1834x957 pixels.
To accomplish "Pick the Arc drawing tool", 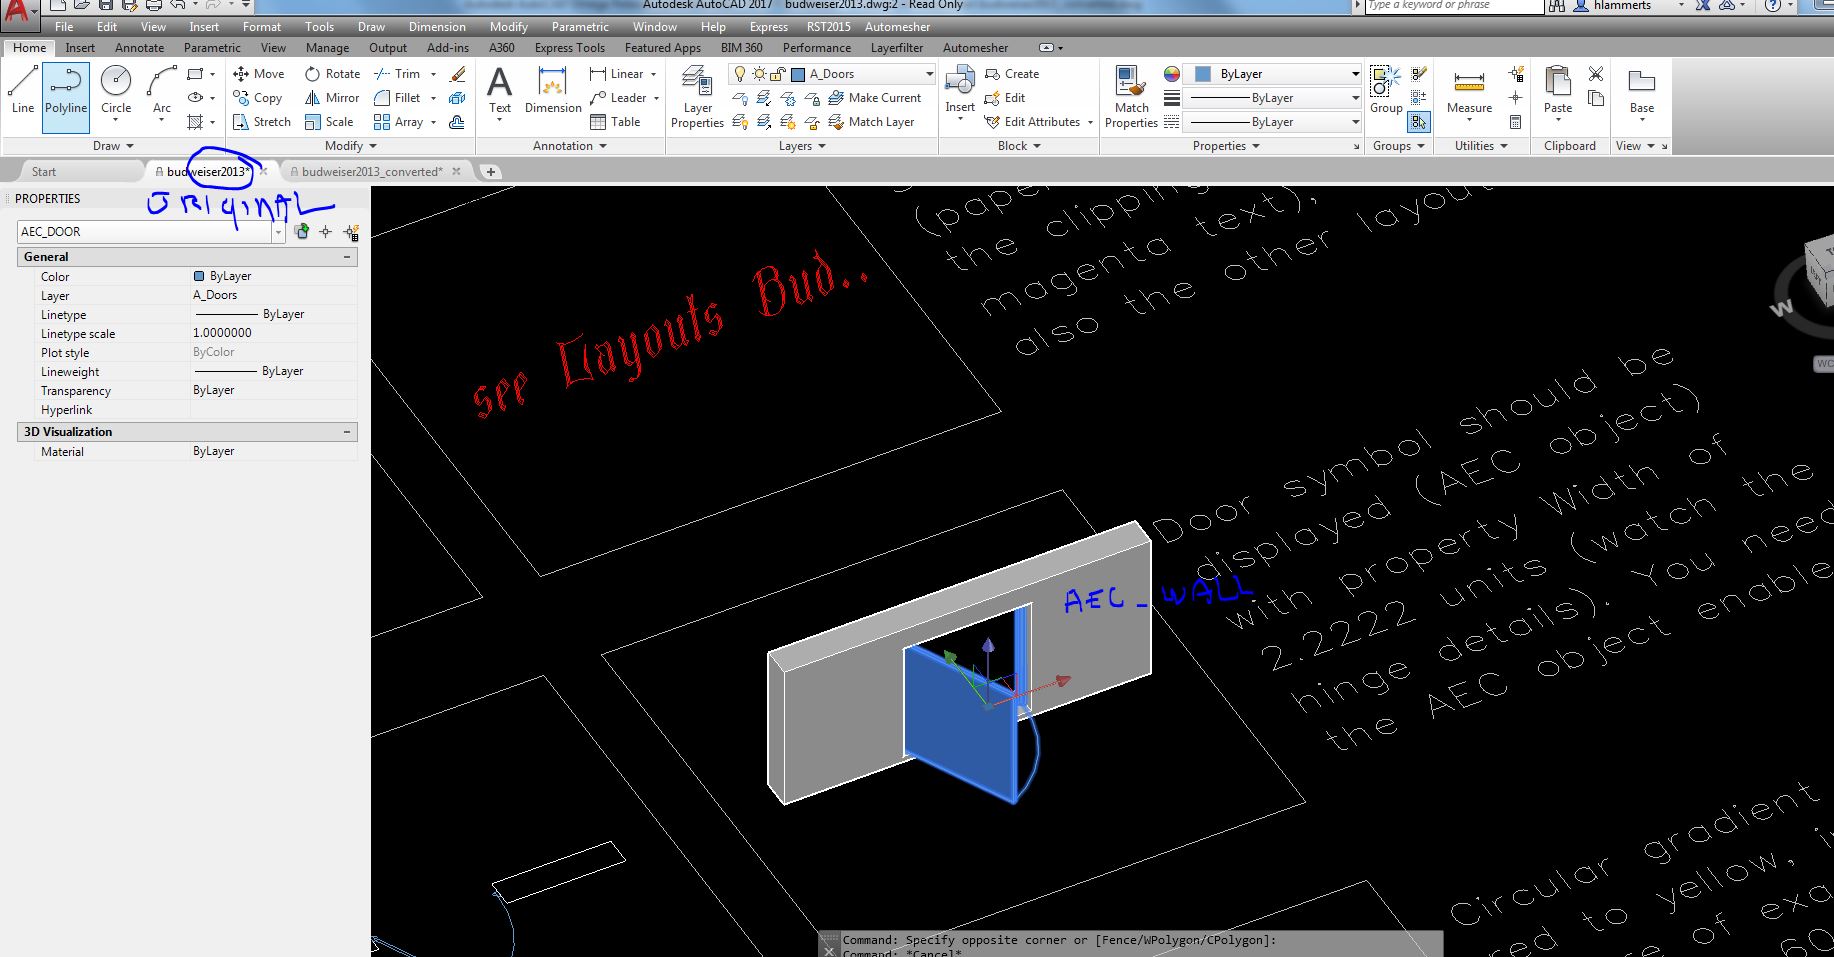I will (162, 92).
